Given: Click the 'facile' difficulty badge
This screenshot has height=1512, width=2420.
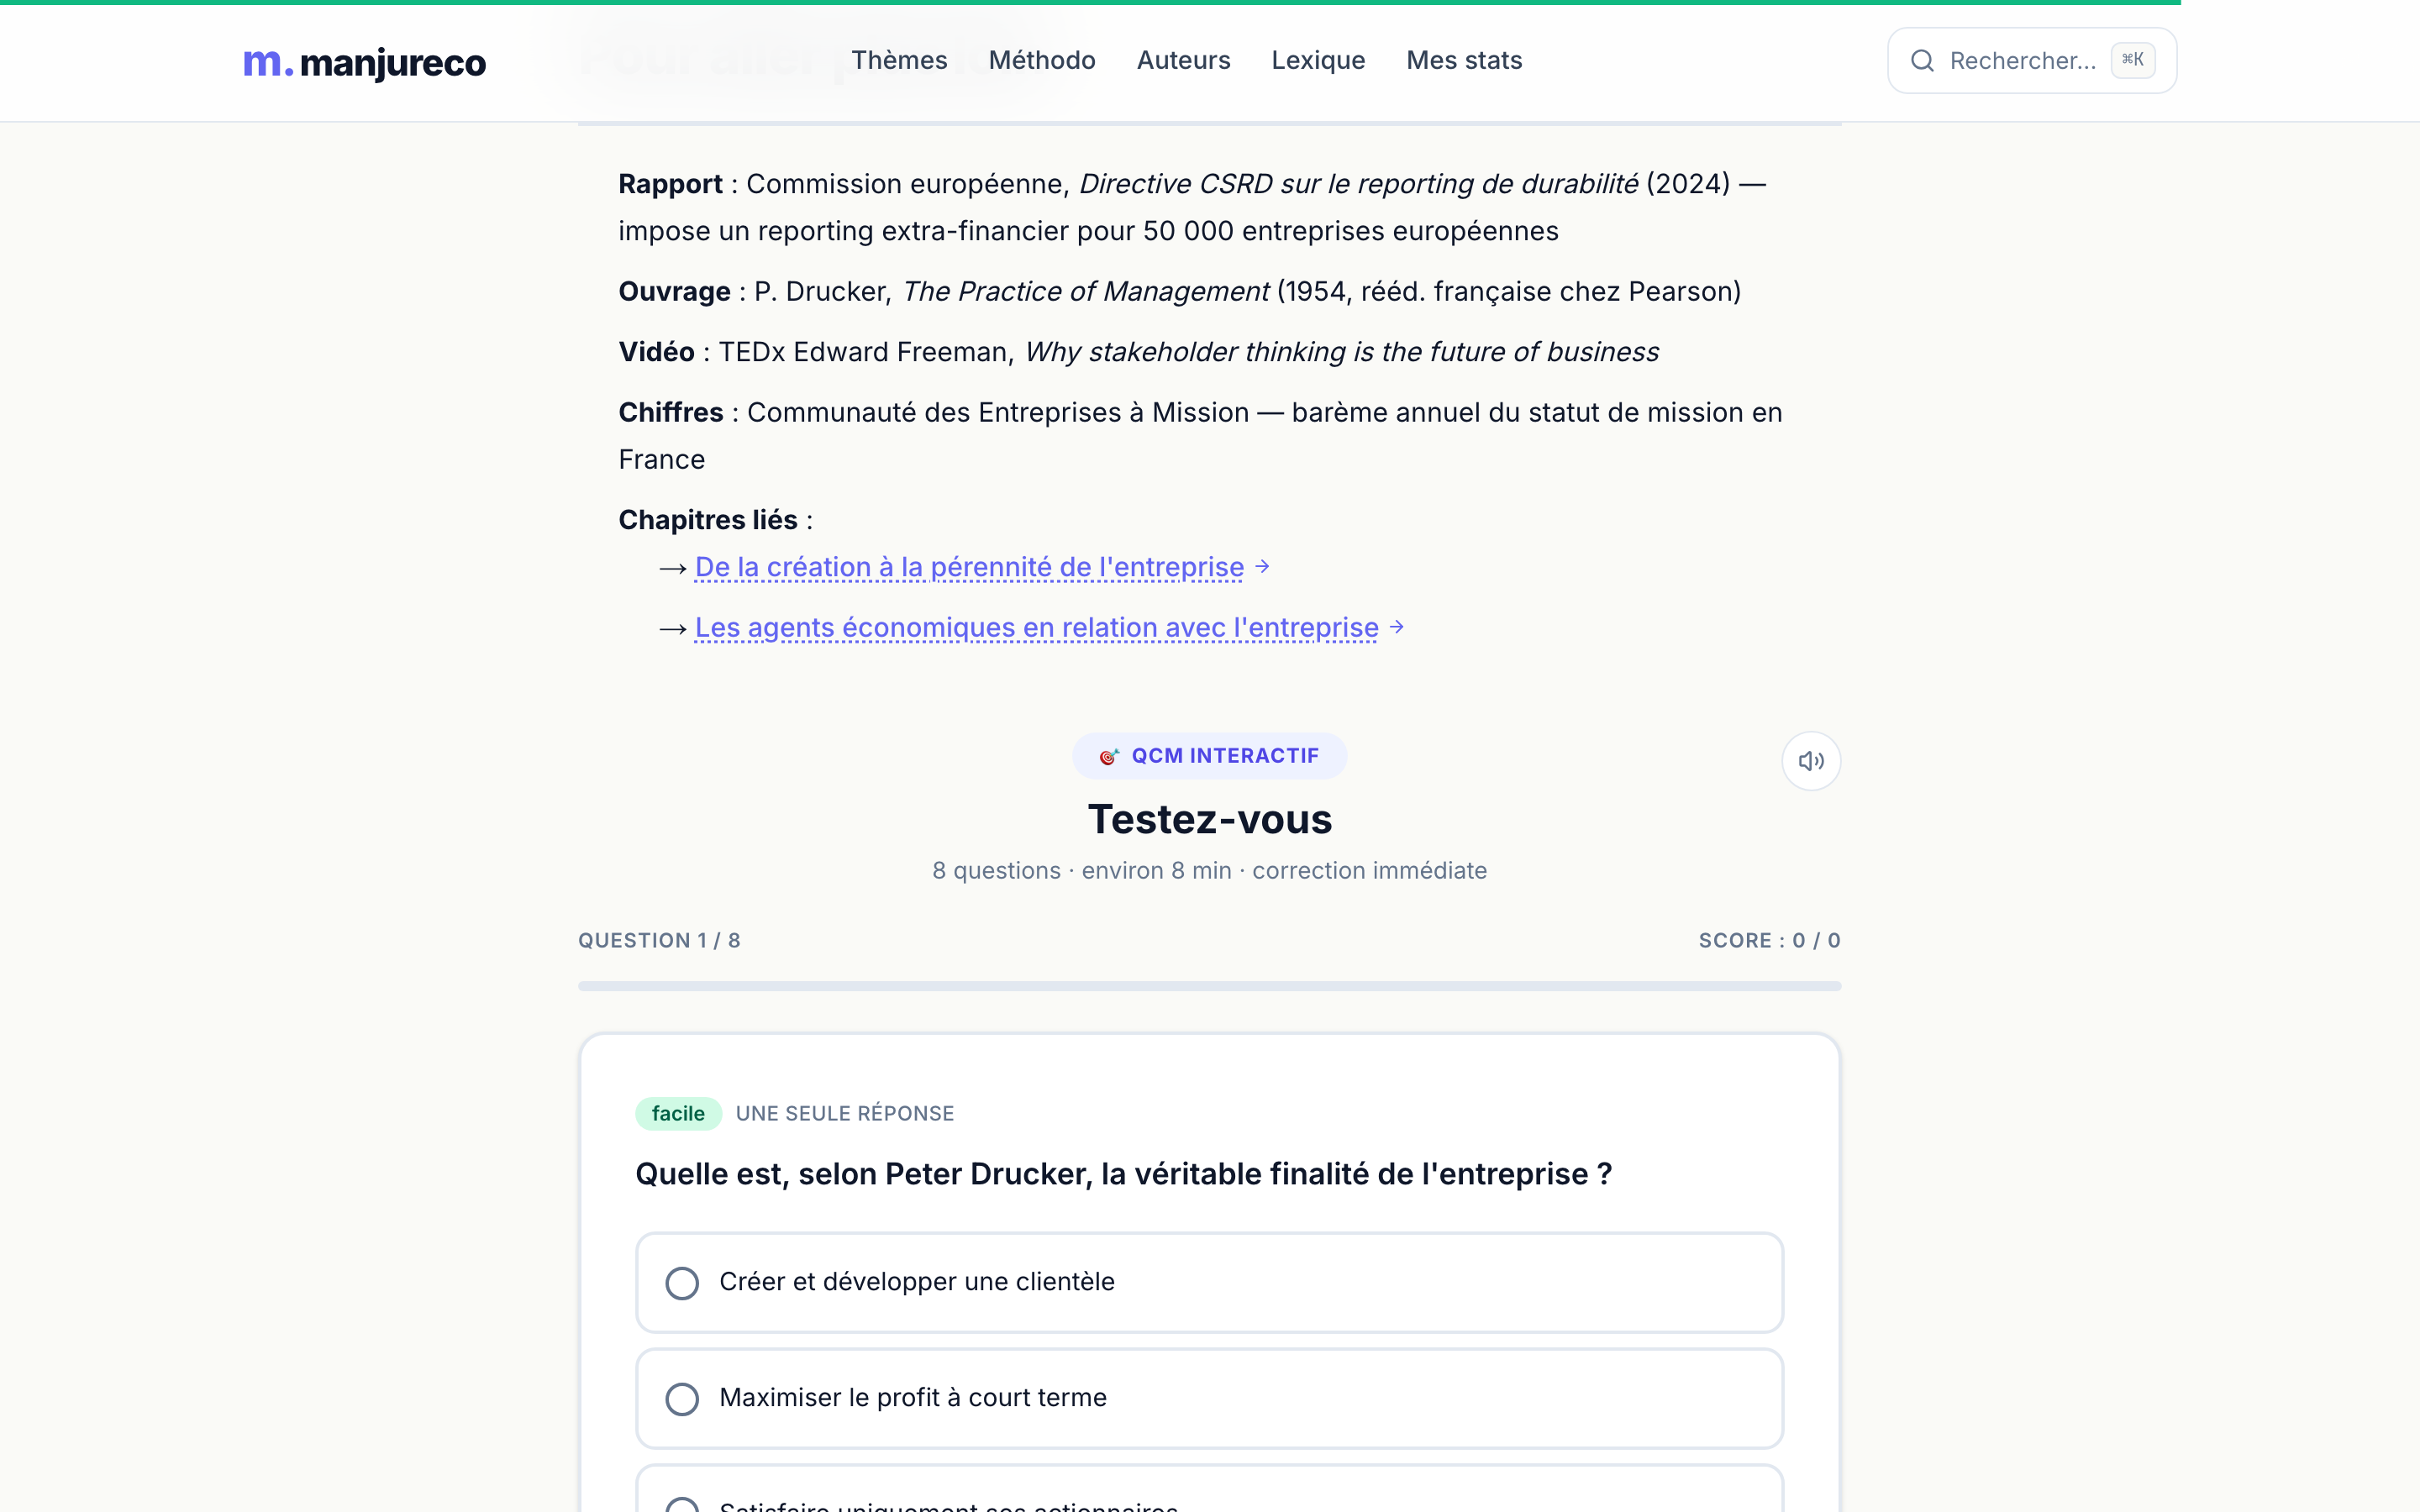Looking at the screenshot, I should tap(678, 1113).
